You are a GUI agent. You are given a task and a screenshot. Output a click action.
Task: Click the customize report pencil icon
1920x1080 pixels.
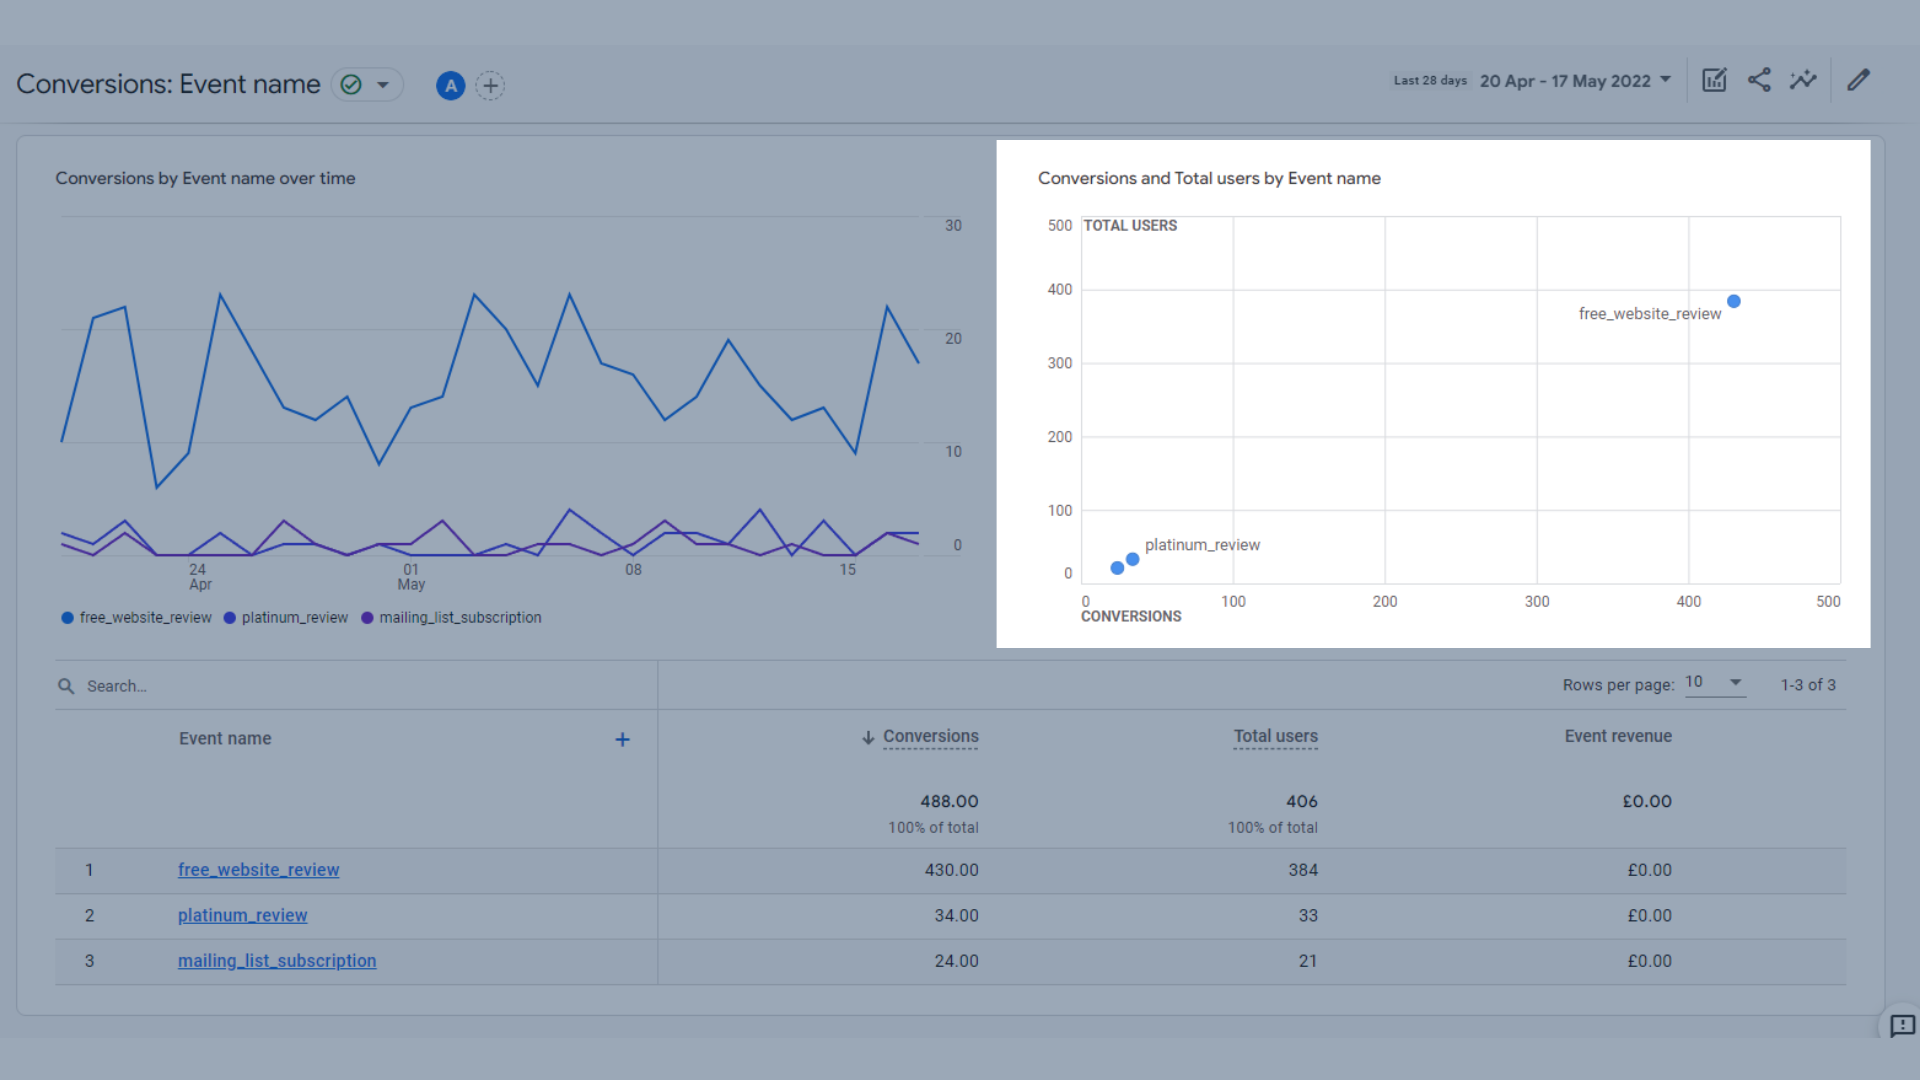click(1858, 80)
